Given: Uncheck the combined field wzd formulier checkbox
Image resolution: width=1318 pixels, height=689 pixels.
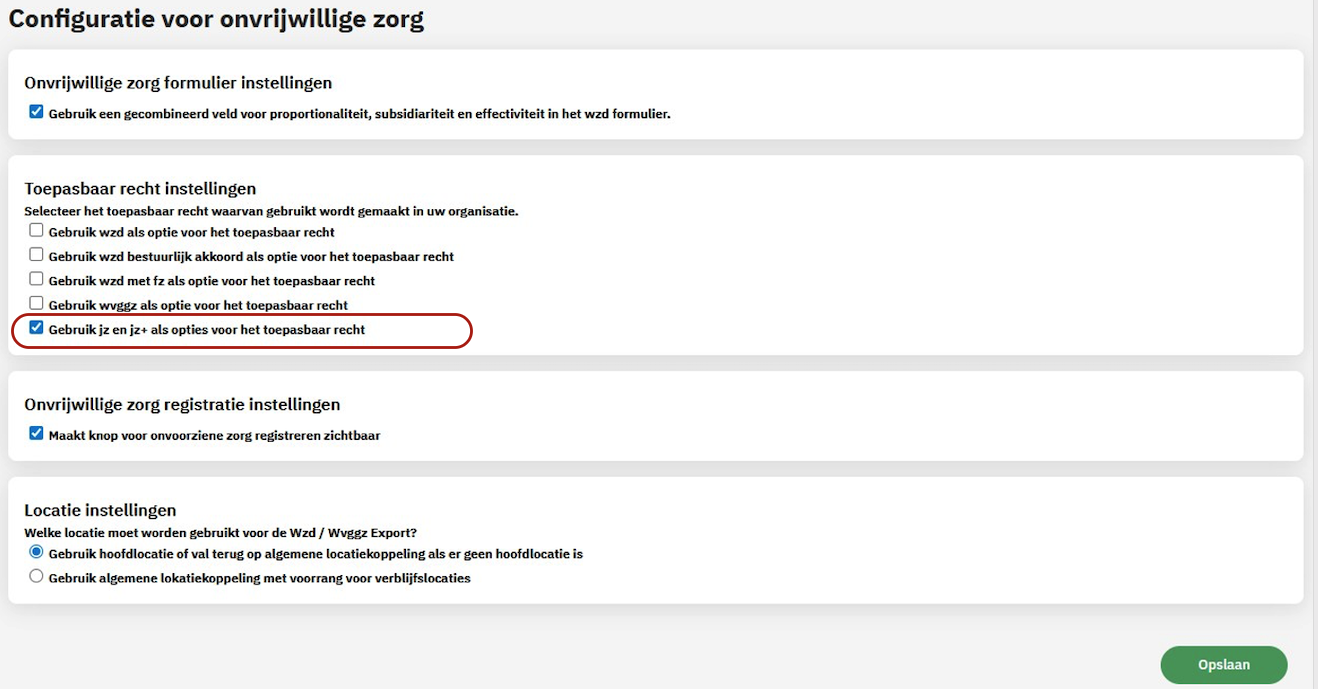Looking at the screenshot, I should coord(36,112).
